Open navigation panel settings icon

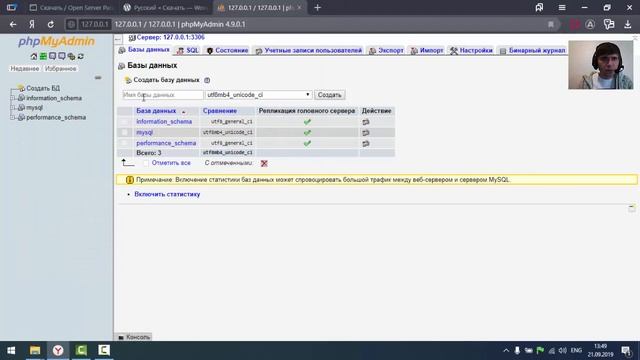[71, 56]
